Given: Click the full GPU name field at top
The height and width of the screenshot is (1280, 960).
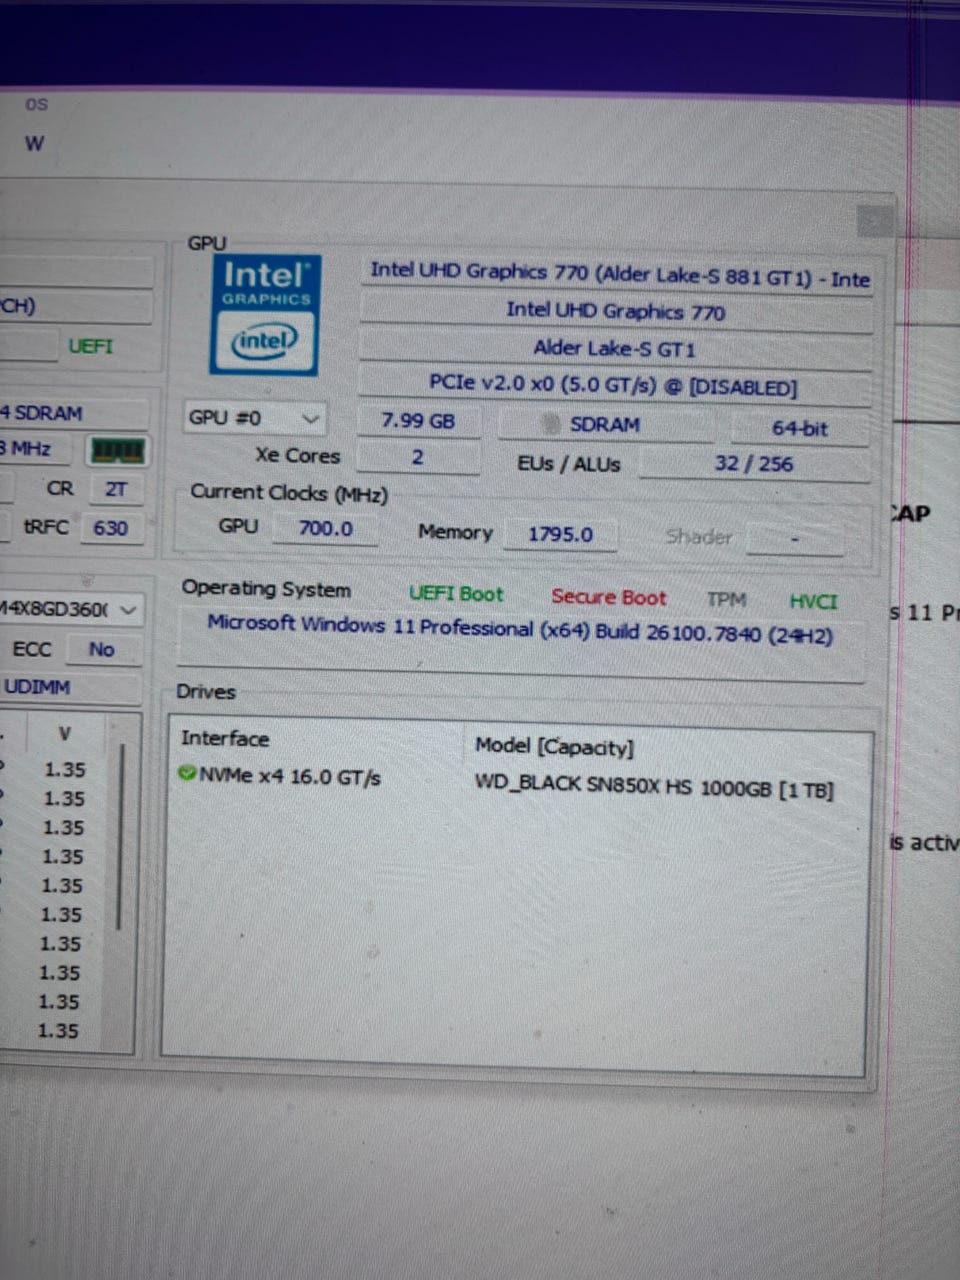Looking at the screenshot, I should (x=616, y=273).
